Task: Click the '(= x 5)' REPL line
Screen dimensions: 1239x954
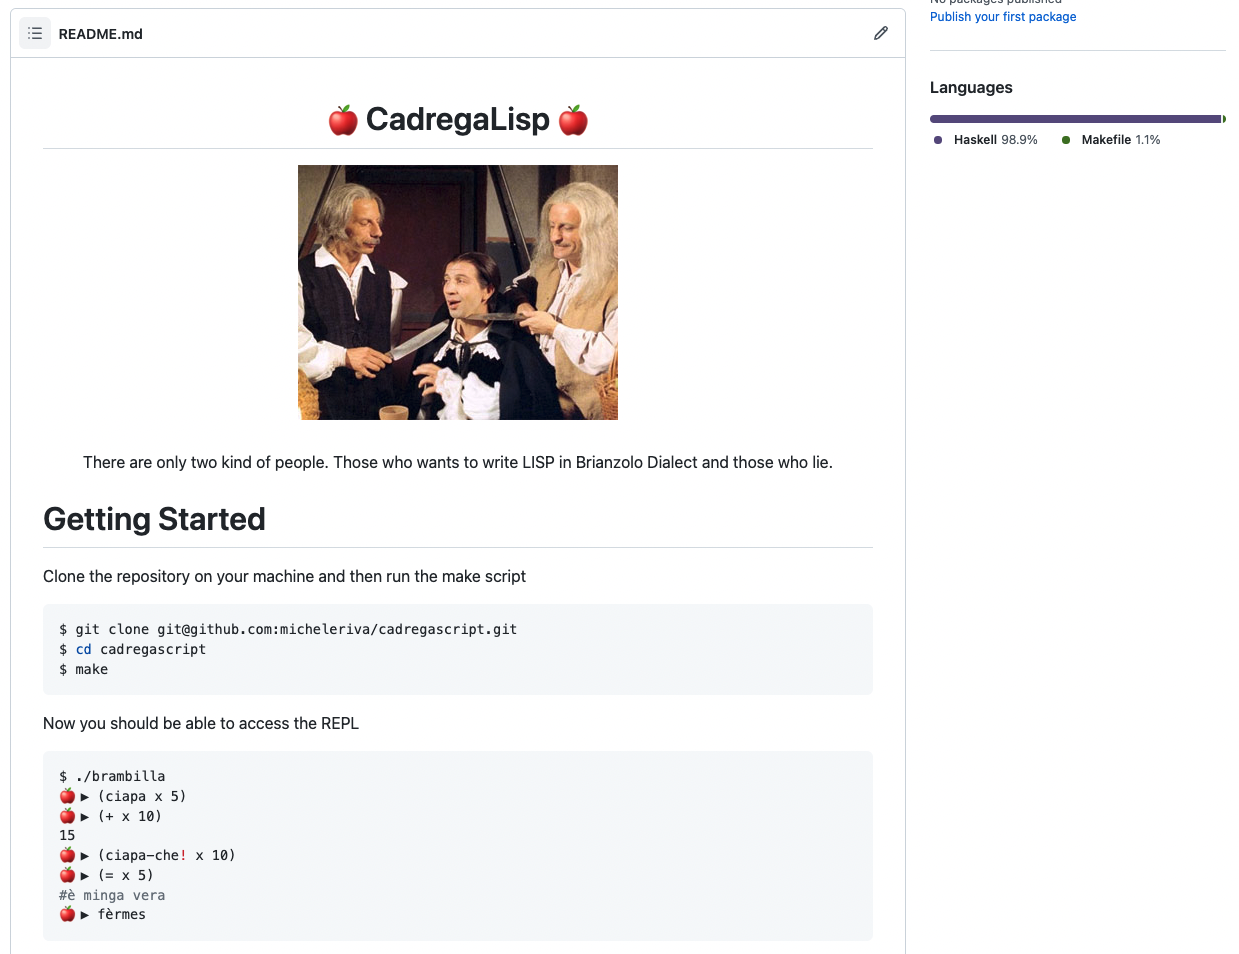Action: point(106,875)
